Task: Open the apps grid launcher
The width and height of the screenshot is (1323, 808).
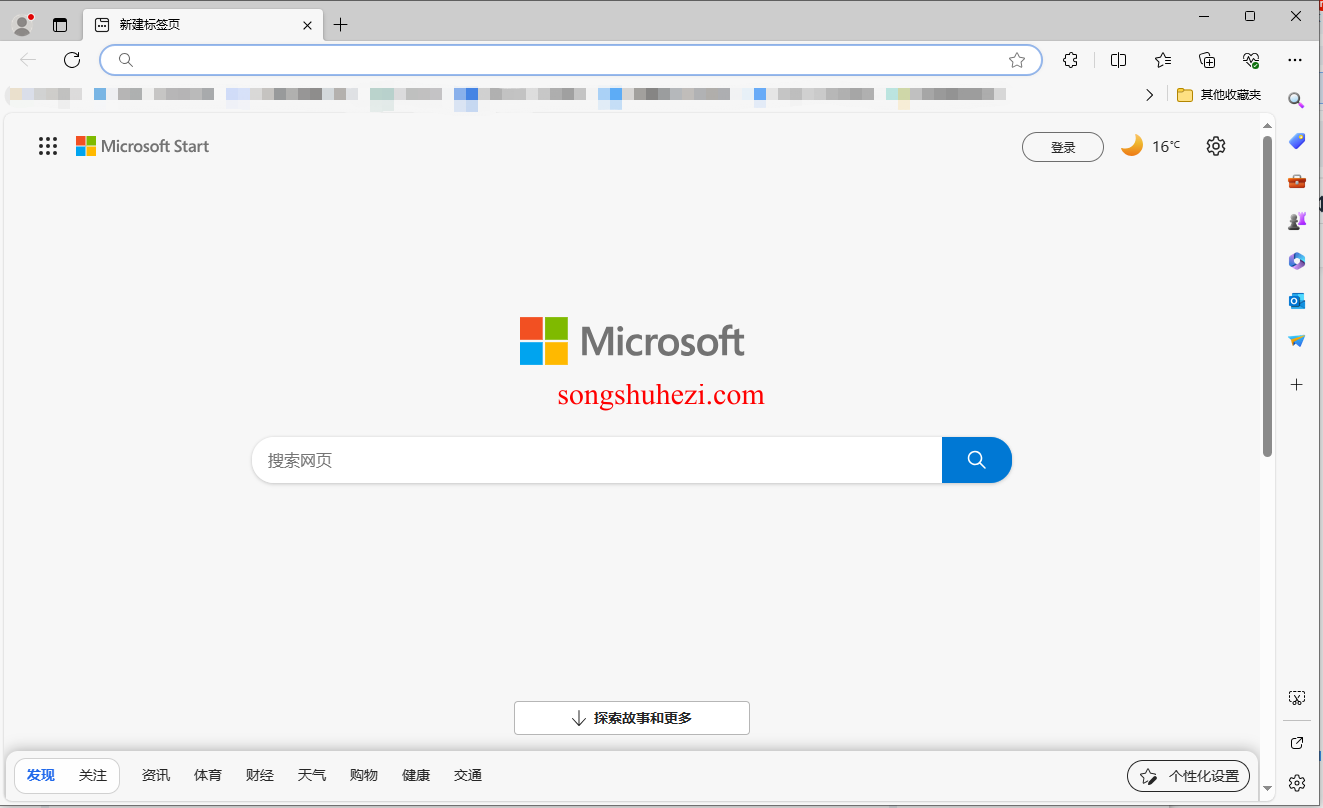Action: point(48,146)
